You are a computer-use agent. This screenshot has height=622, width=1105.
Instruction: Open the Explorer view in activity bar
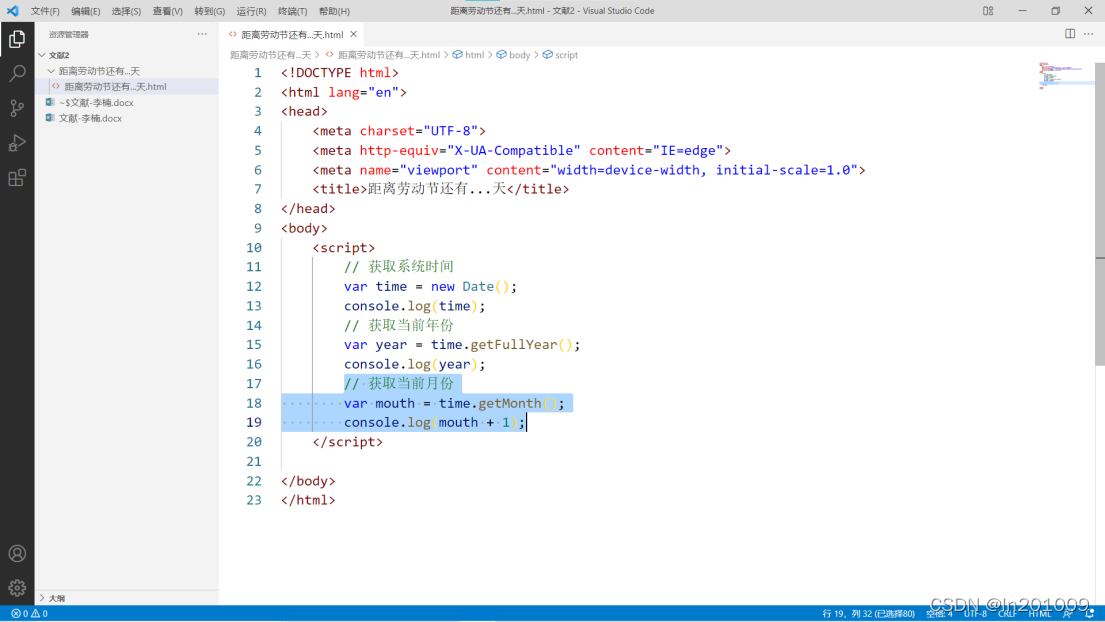tap(17, 39)
